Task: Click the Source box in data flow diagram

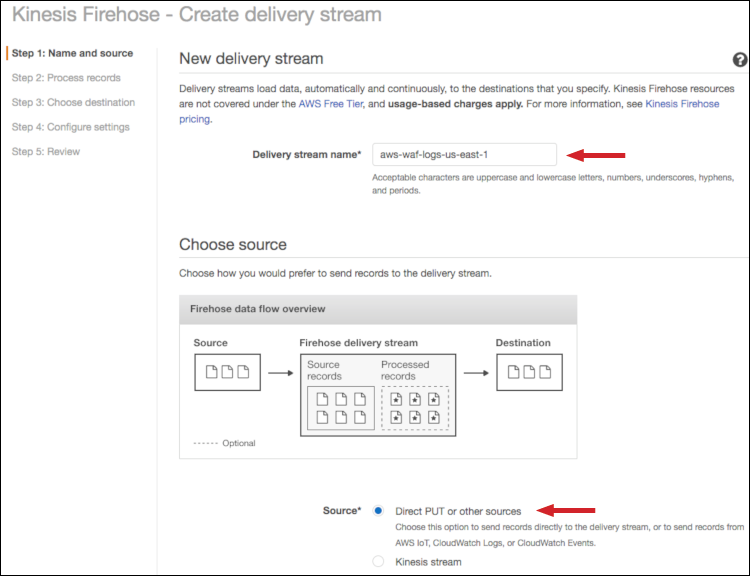Action: (x=227, y=372)
